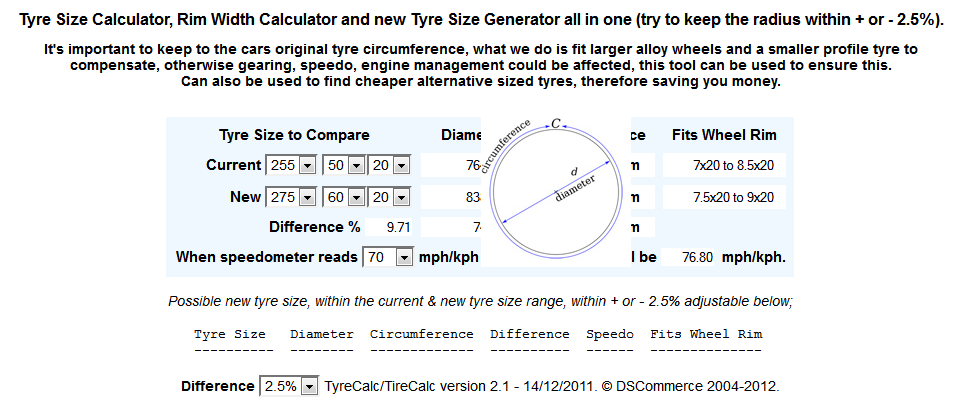Expand the New tyre profile 60 dropdown
Image resolution: width=960 pixels, height=420 pixels.
(x=345, y=197)
